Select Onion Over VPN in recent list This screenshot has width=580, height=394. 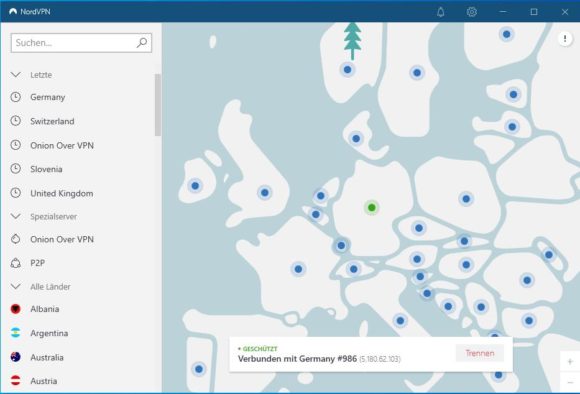(x=62, y=145)
